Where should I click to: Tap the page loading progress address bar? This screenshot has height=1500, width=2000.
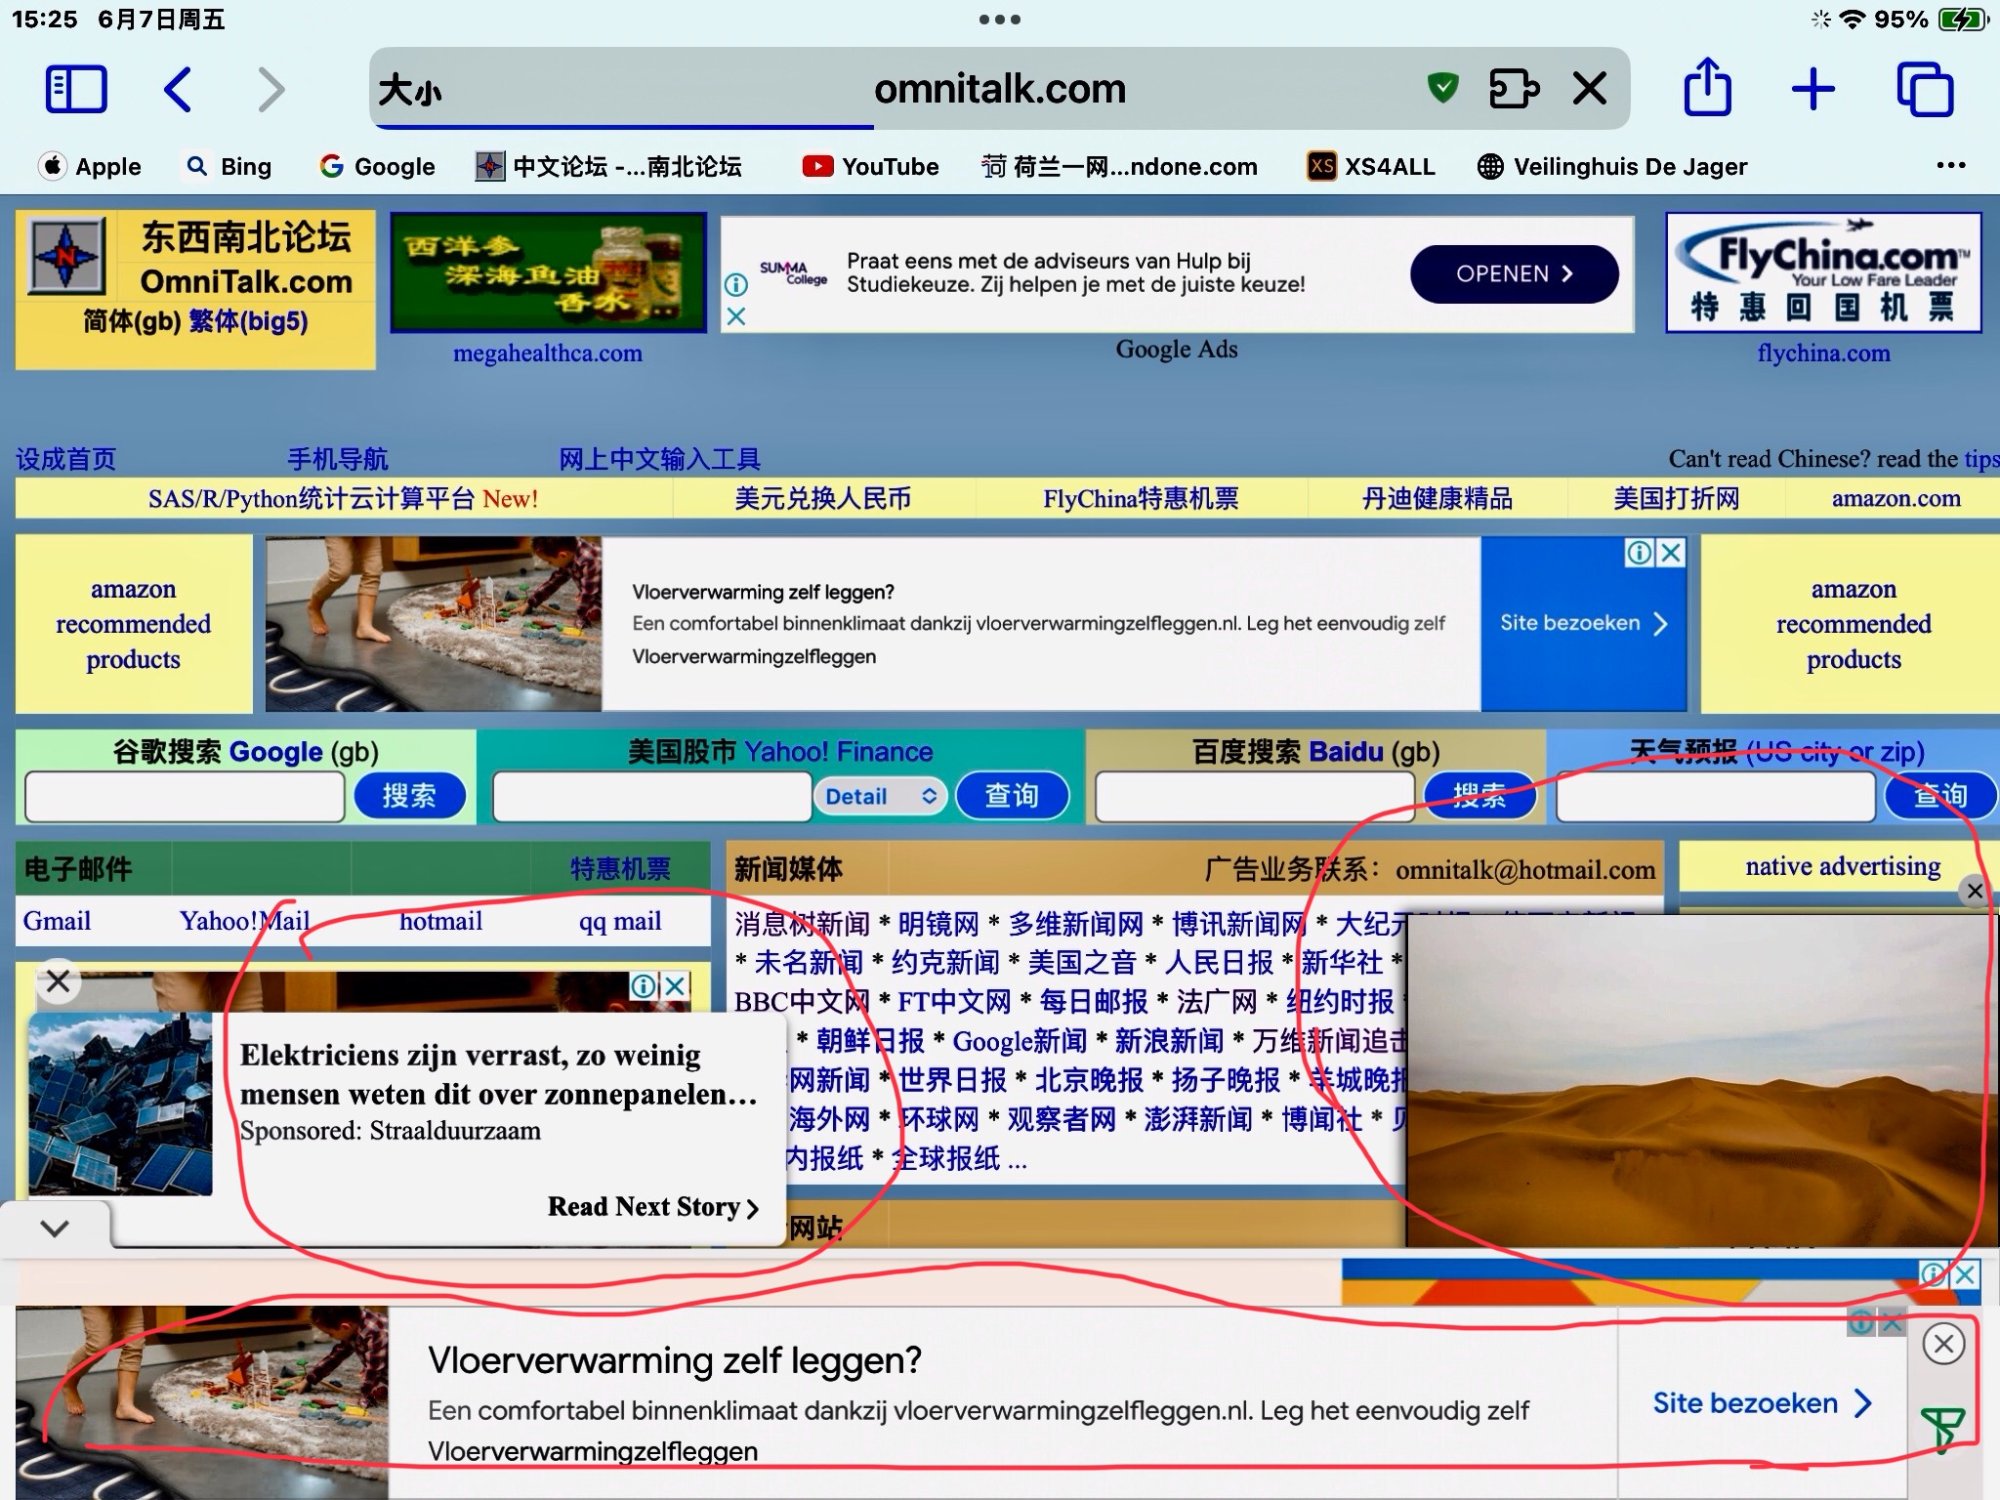pos(1000,90)
